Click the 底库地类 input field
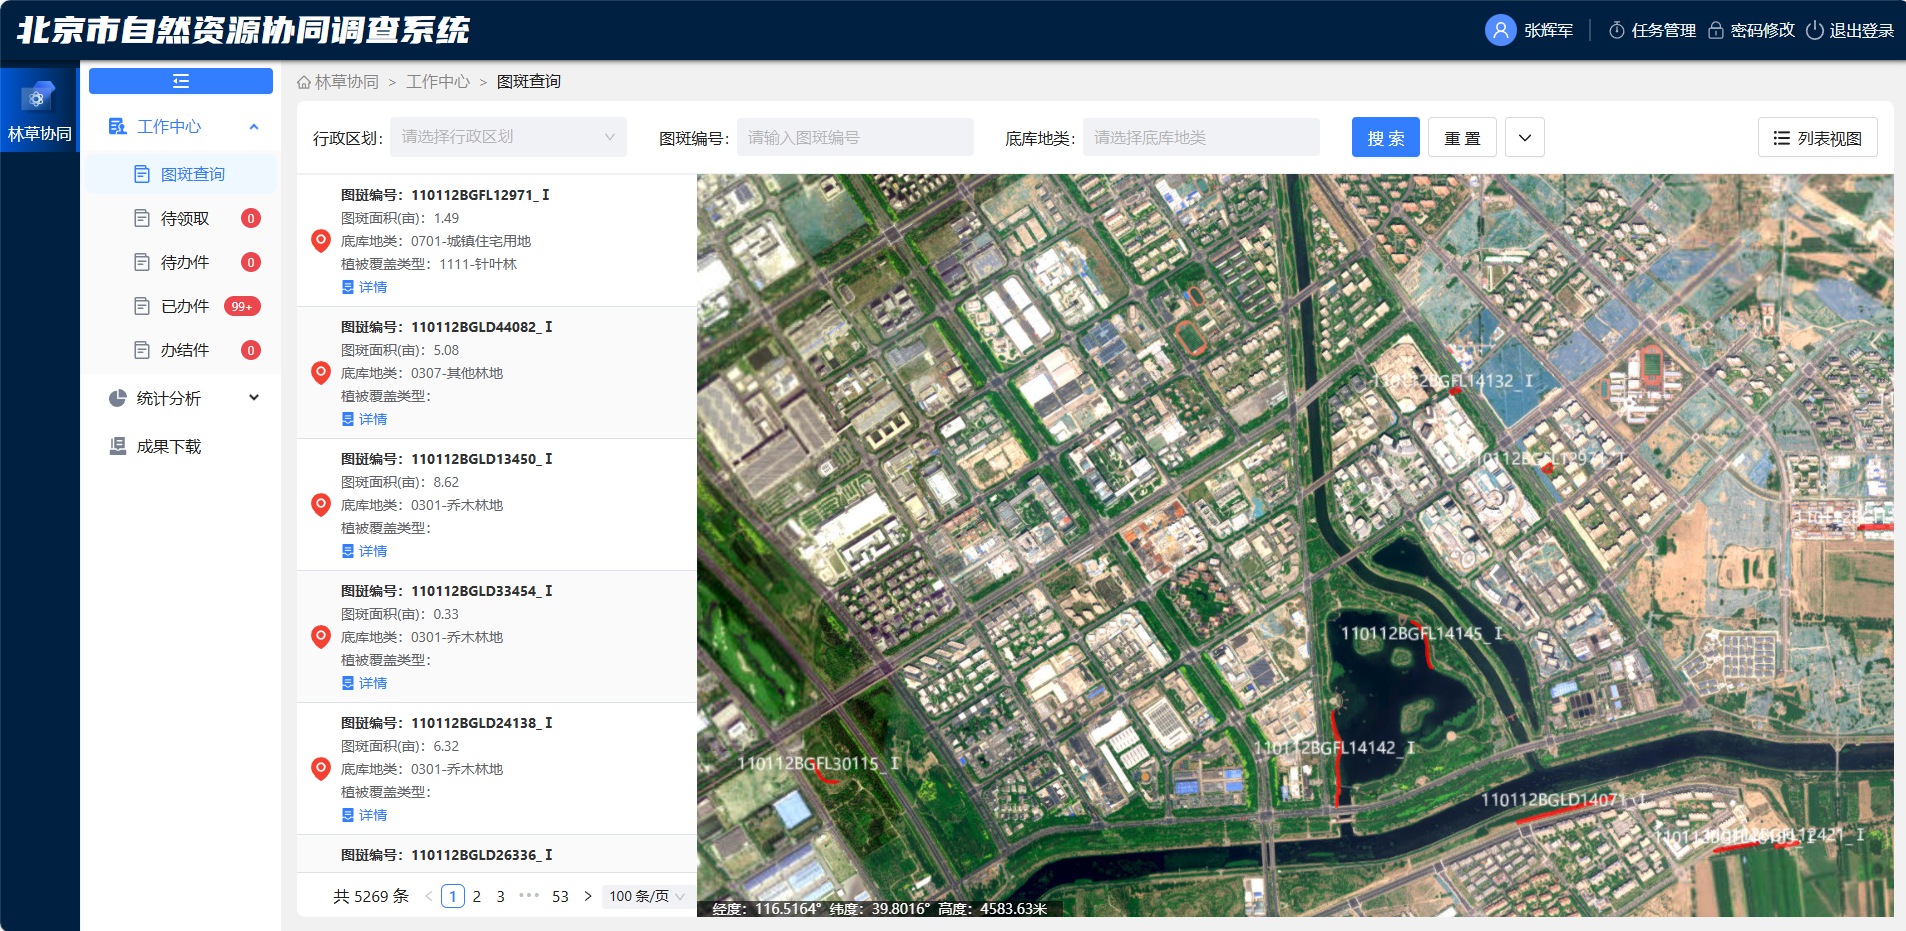The image size is (1906, 931). (1201, 137)
